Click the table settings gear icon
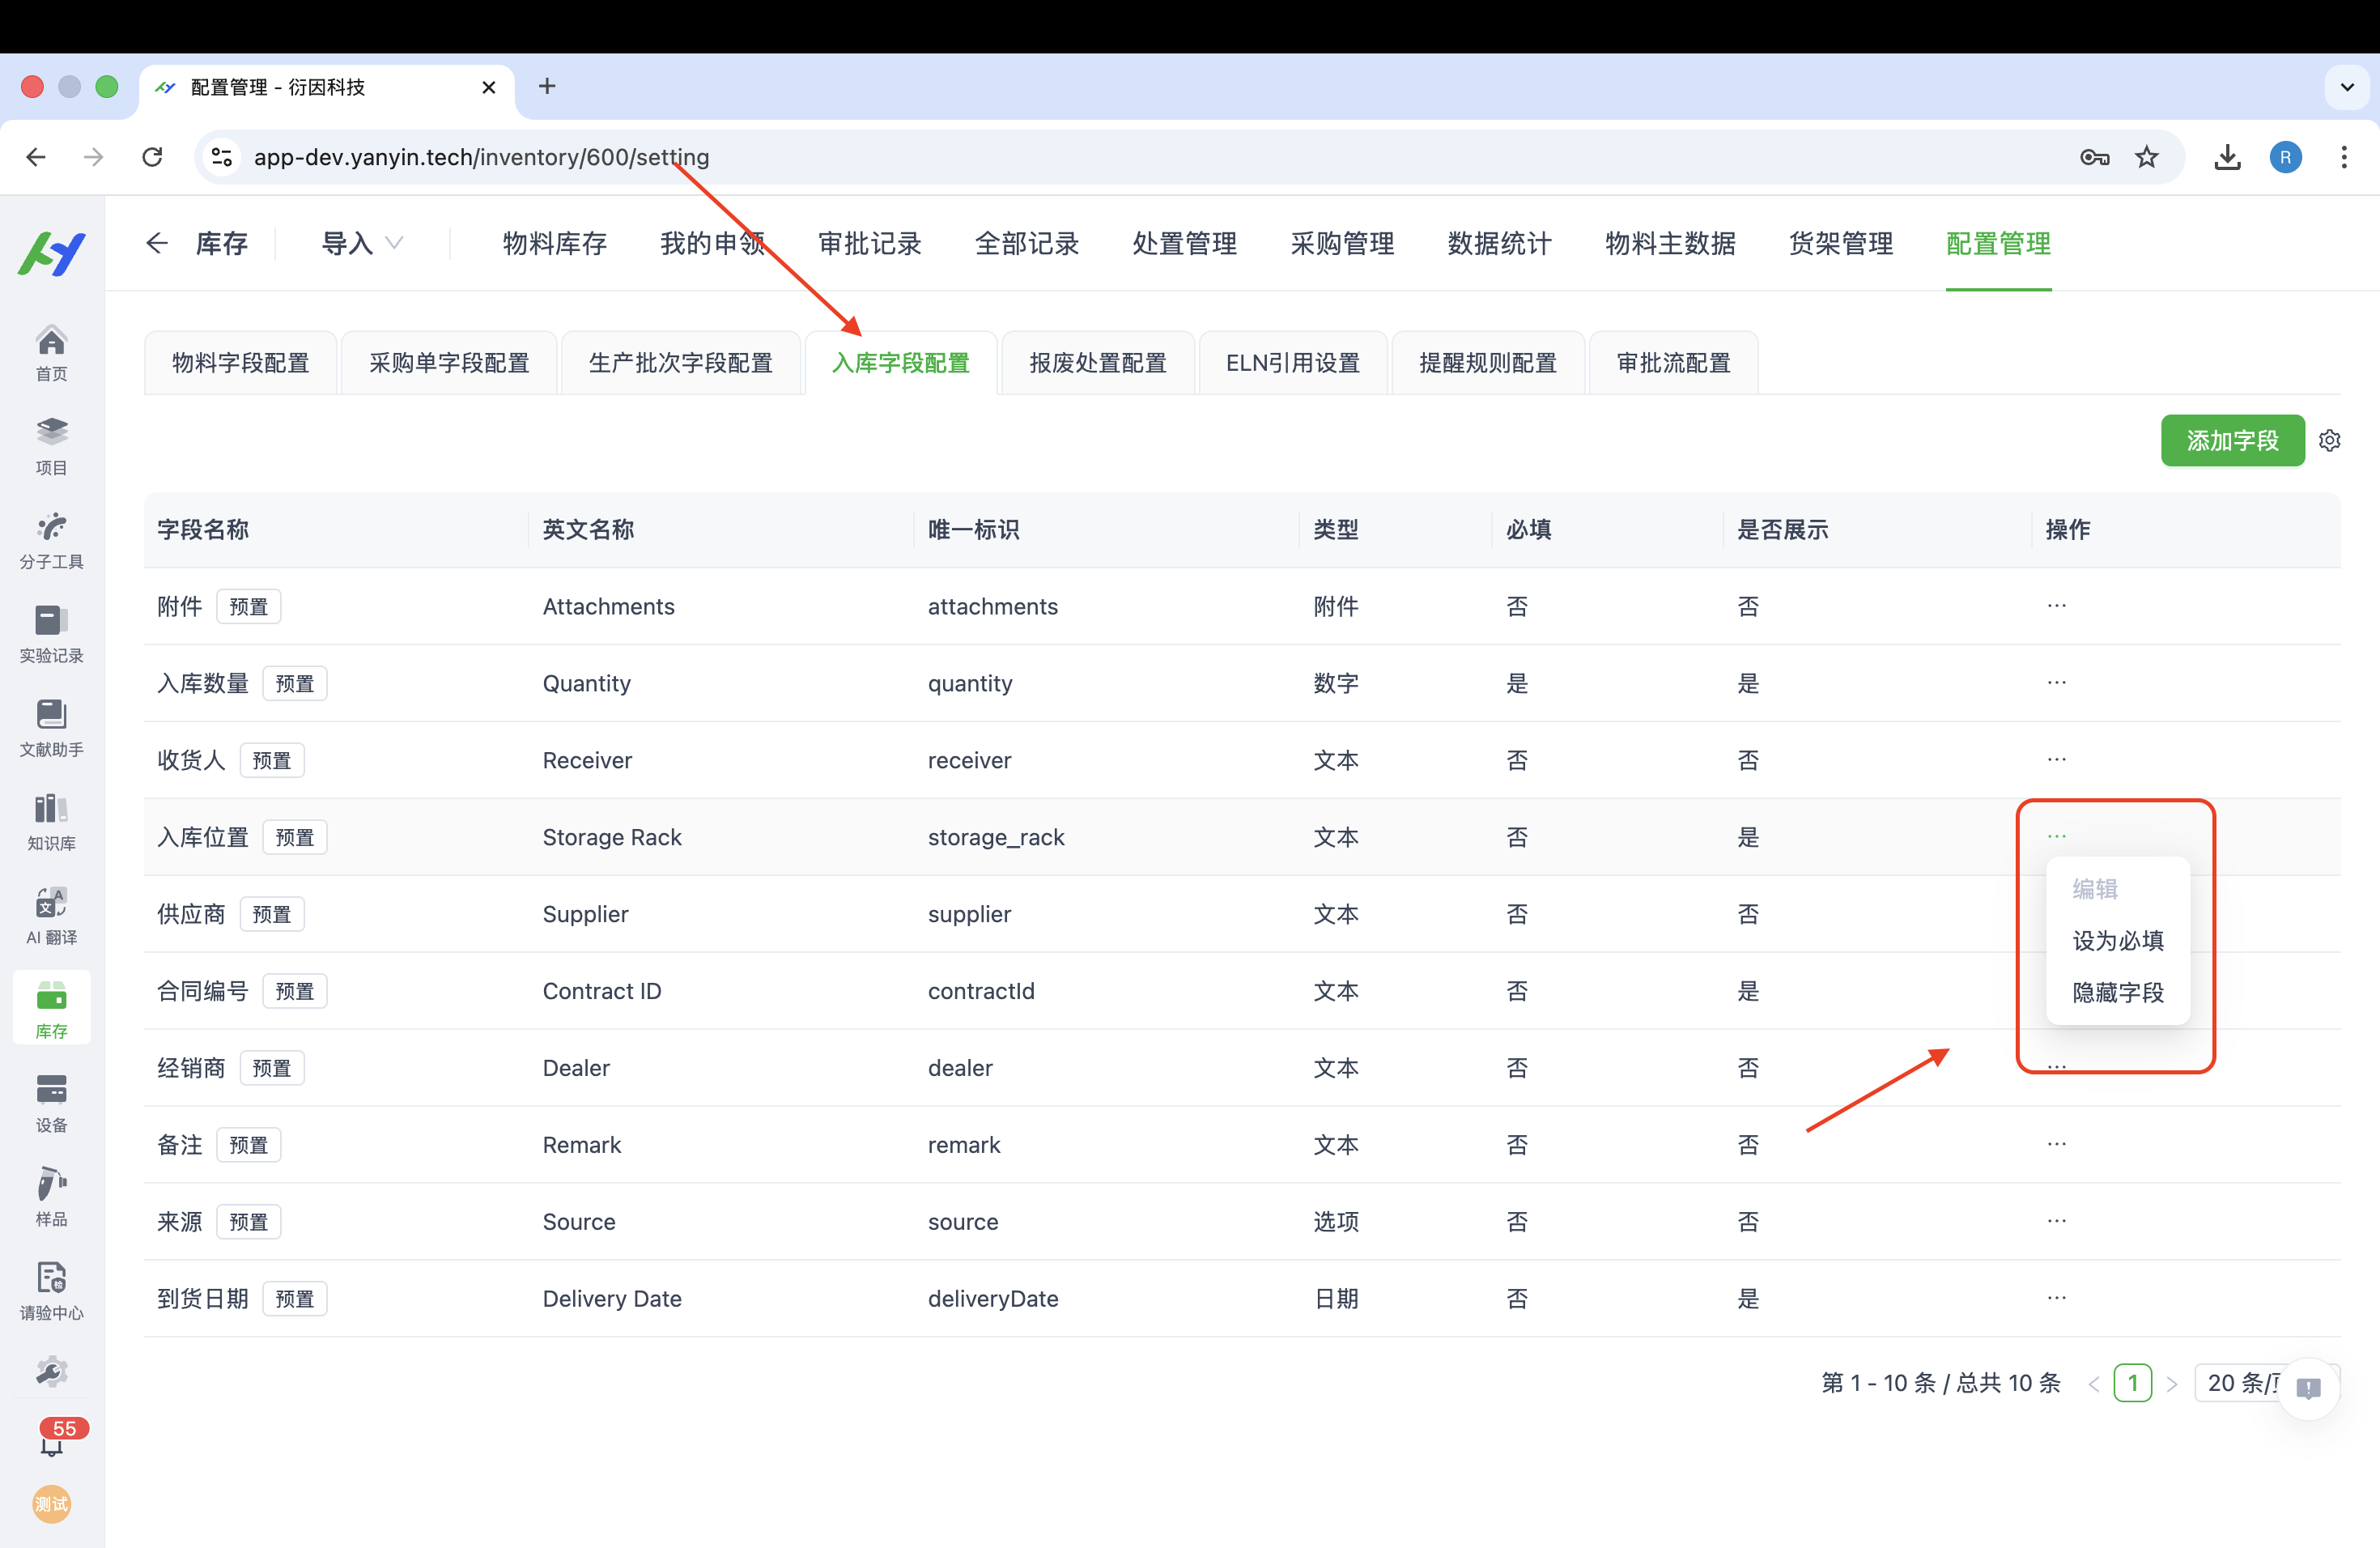 coord(2330,440)
